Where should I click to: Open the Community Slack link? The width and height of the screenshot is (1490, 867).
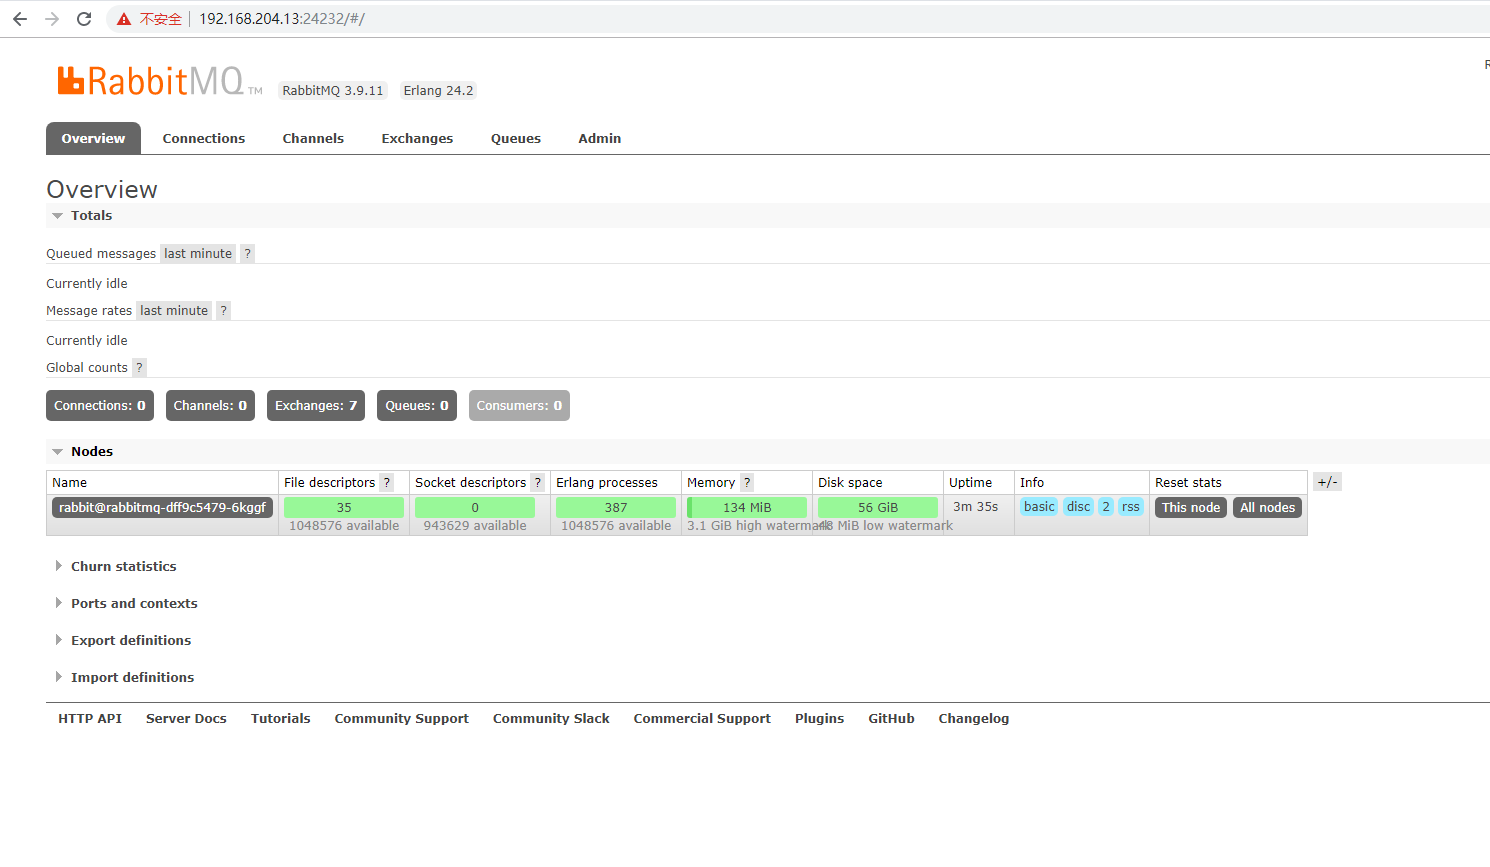[551, 718]
